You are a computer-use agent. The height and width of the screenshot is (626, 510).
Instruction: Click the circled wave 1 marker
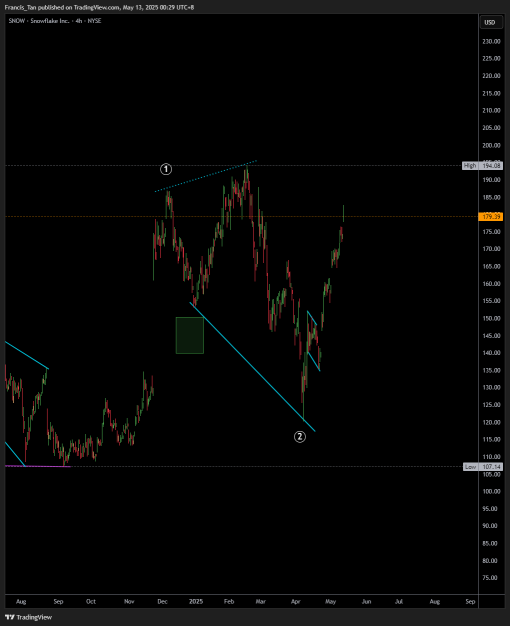pos(166,169)
